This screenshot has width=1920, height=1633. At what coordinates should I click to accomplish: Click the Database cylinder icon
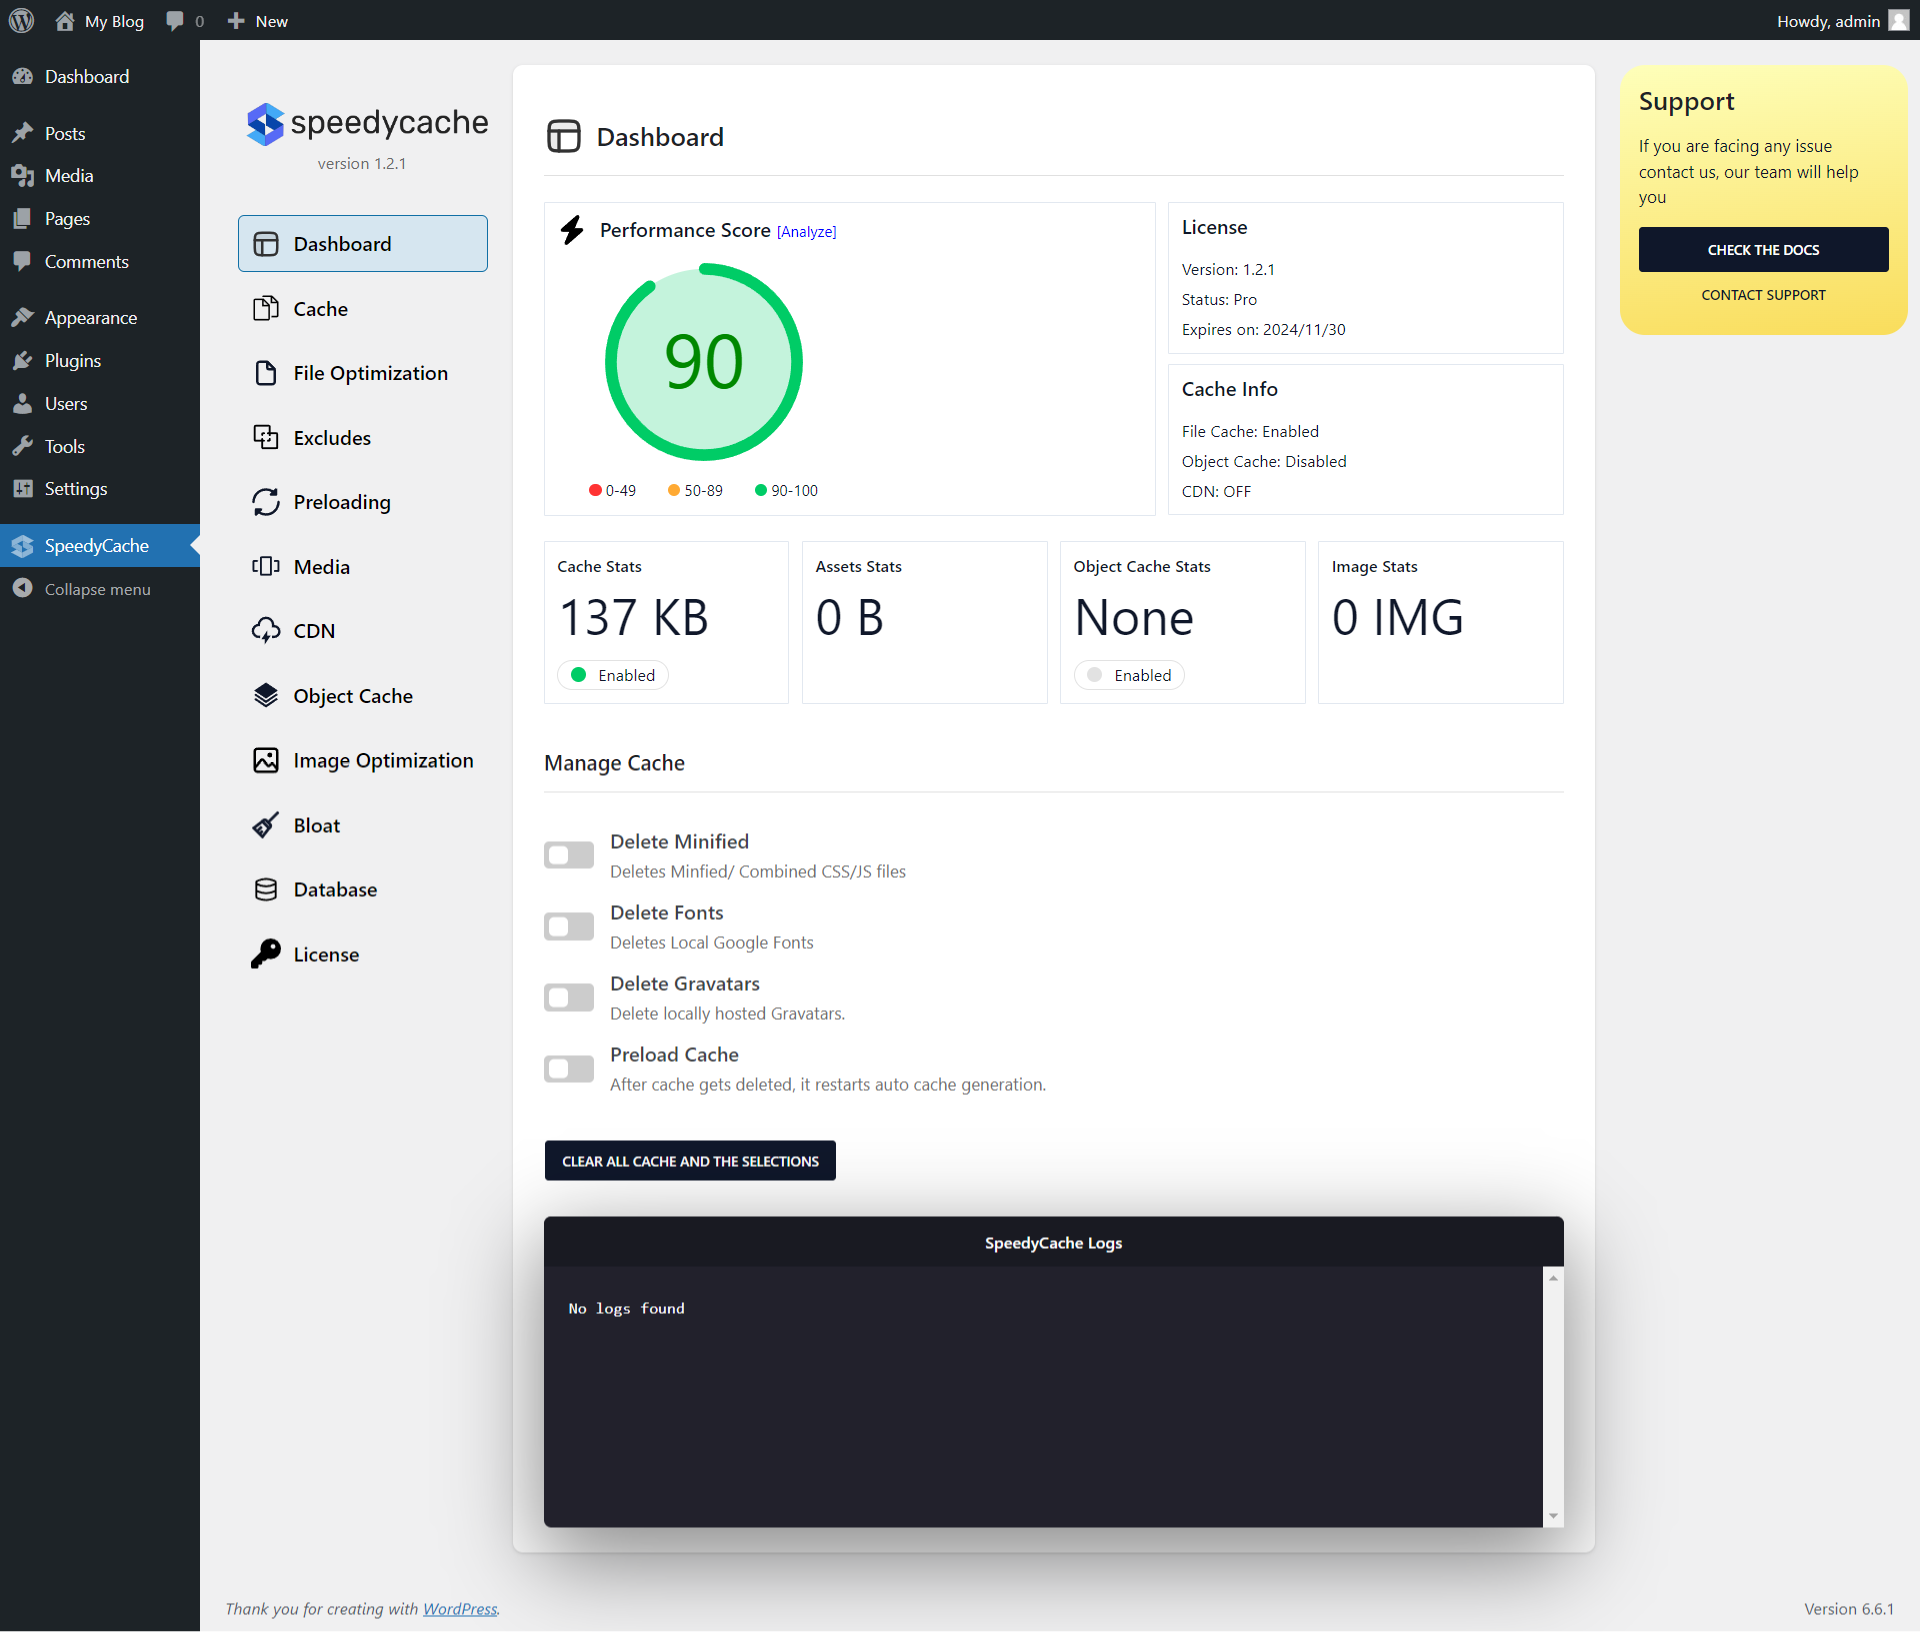click(265, 890)
